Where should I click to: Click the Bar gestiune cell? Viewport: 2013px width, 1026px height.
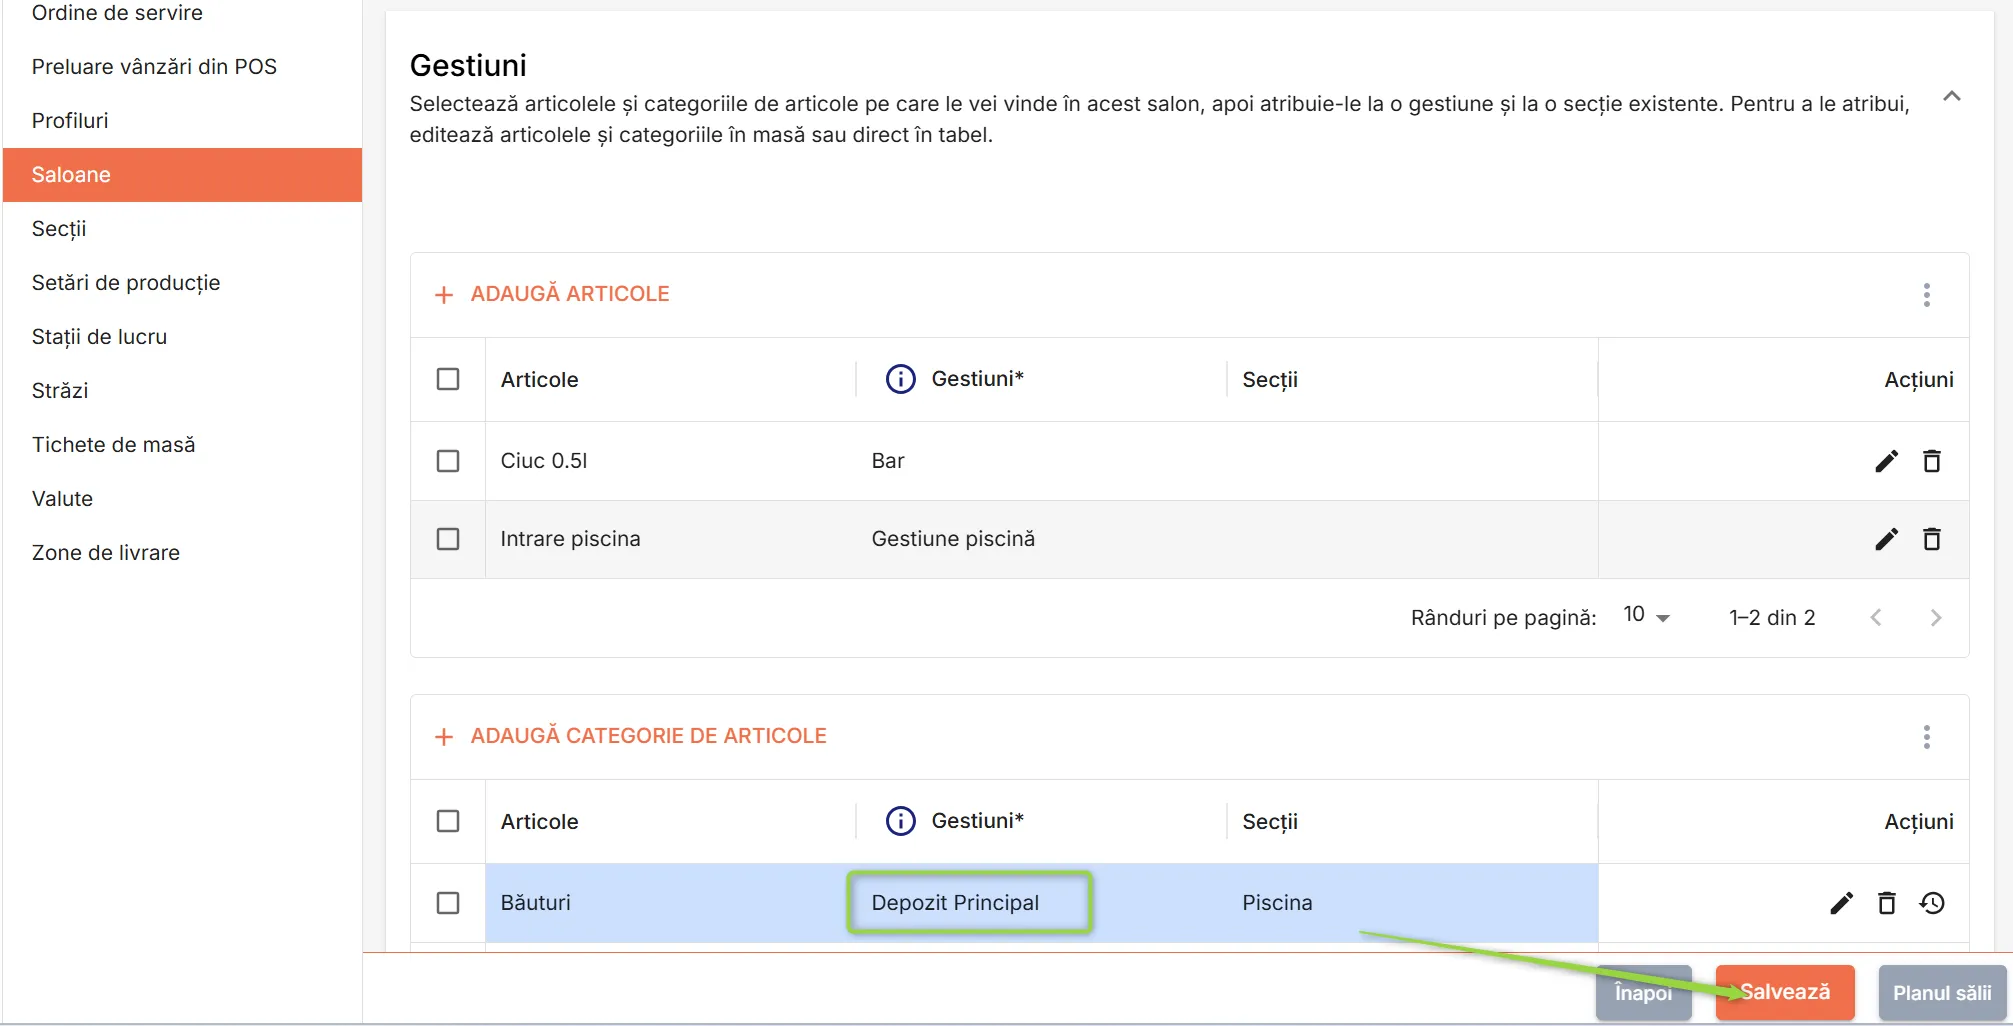[1041, 461]
